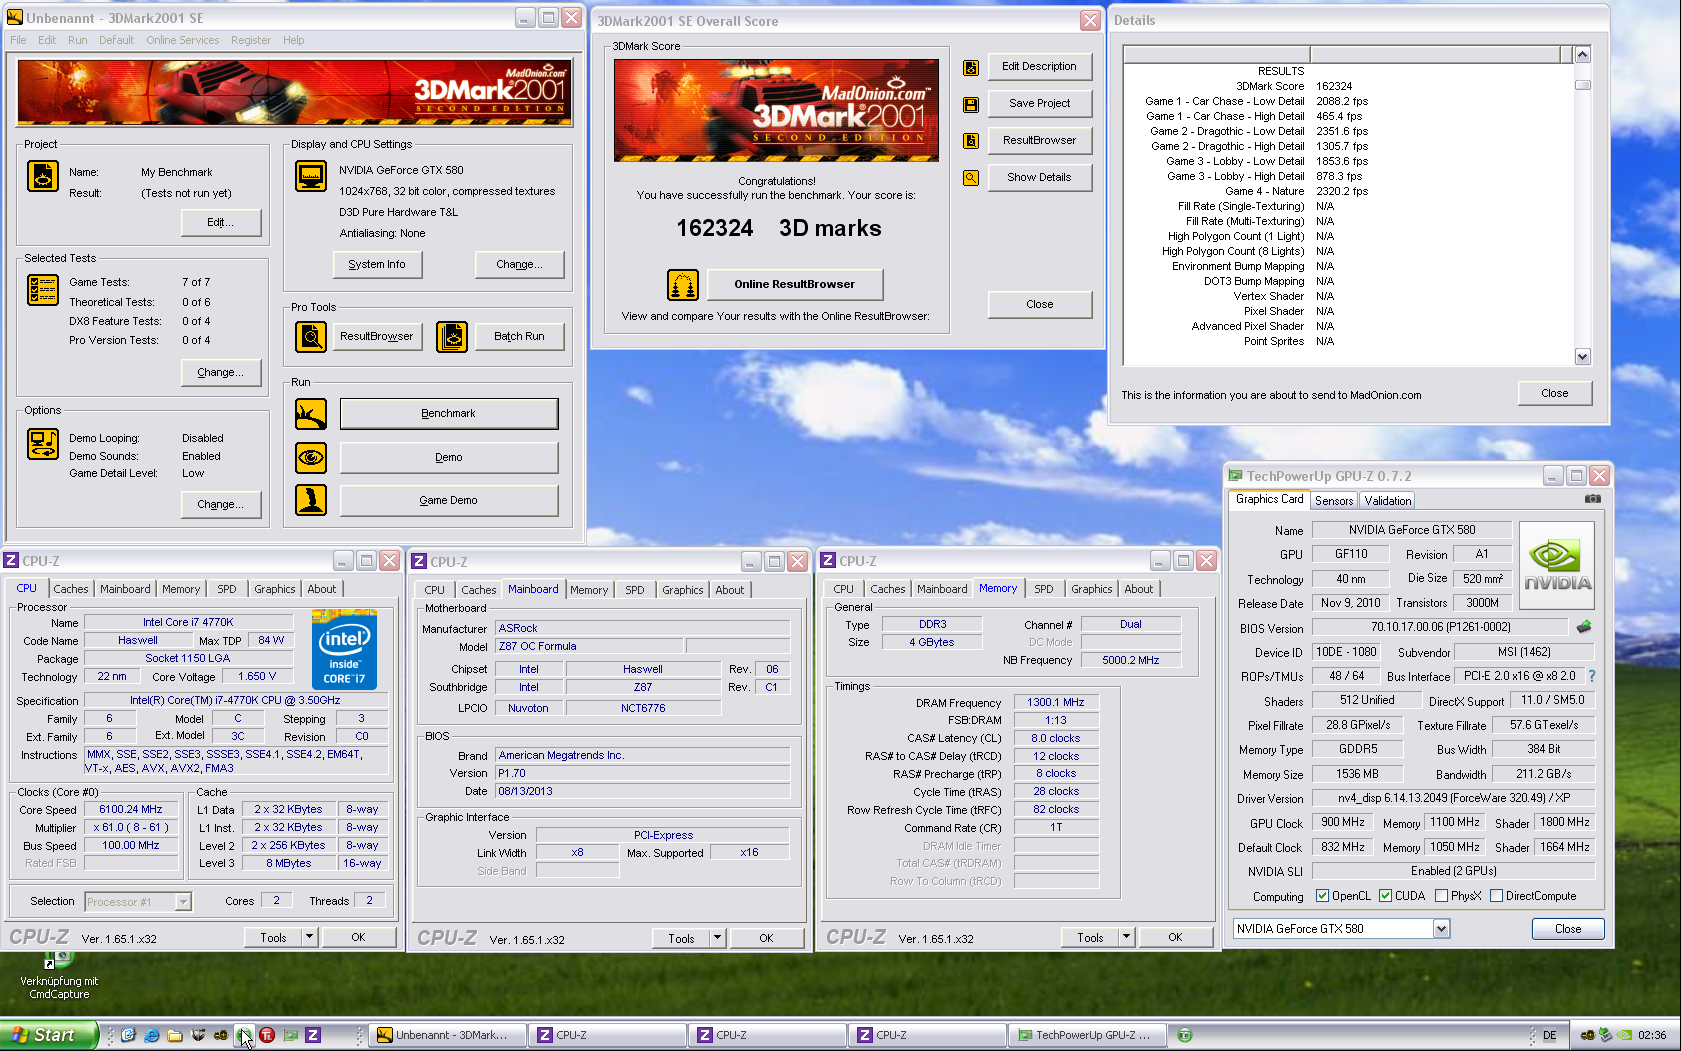
Task: Click the Batch Run icon in Pro Tools
Action: coord(452,337)
